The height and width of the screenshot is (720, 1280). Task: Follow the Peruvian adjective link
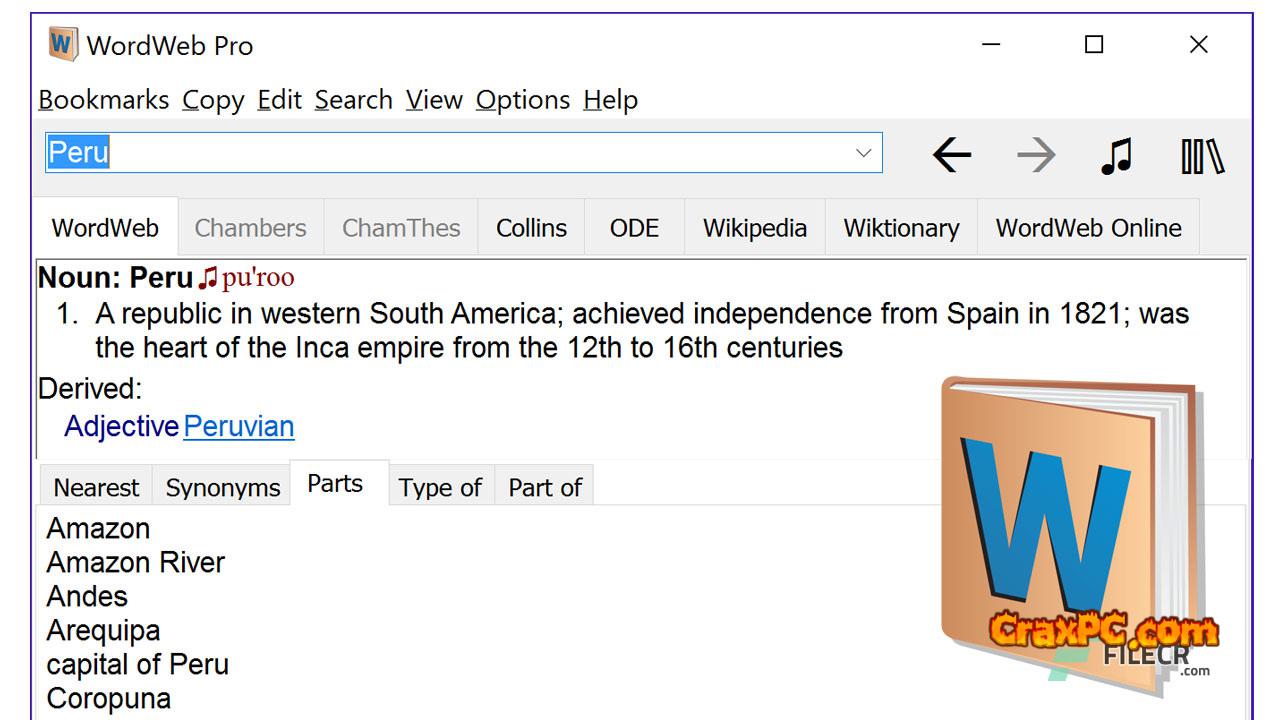(x=239, y=427)
